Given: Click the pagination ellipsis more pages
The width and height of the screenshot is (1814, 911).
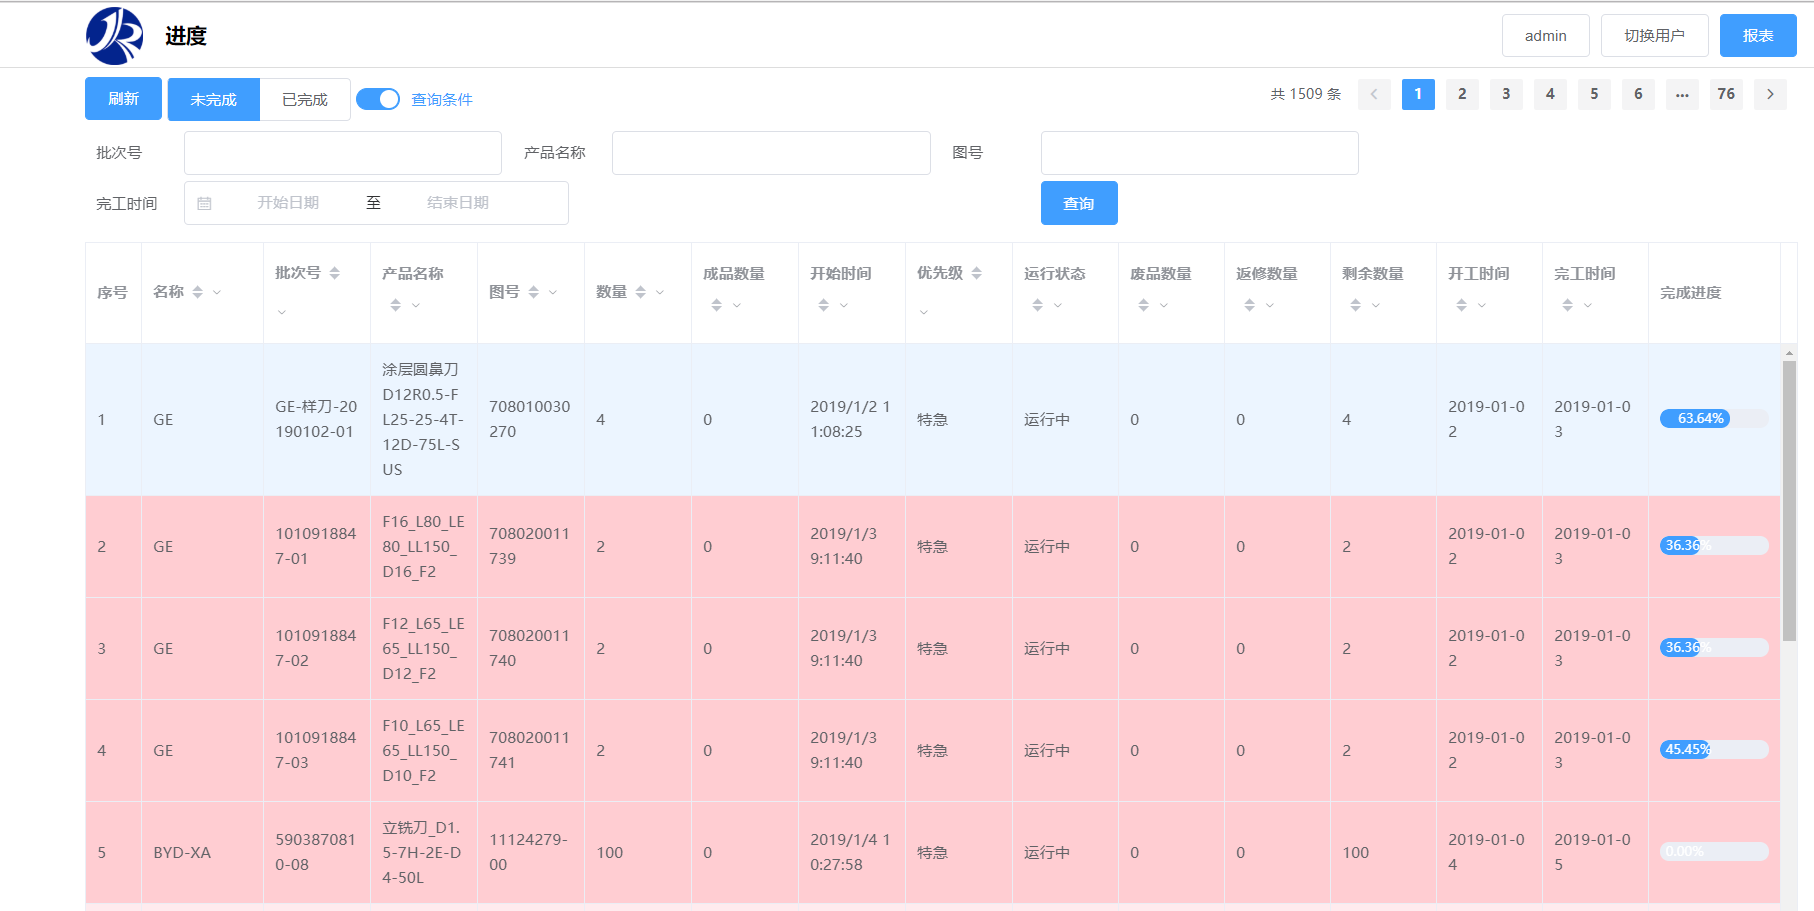Looking at the screenshot, I should click(x=1682, y=94).
